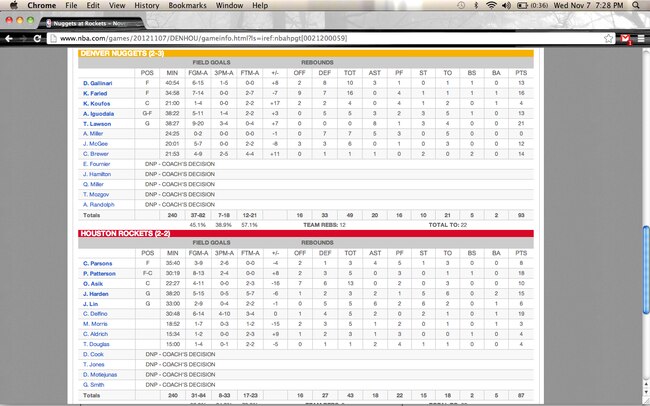This screenshot has height=406, width=650.
Task: Open D. Gallinari player link
Action: (x=97, y=83)
